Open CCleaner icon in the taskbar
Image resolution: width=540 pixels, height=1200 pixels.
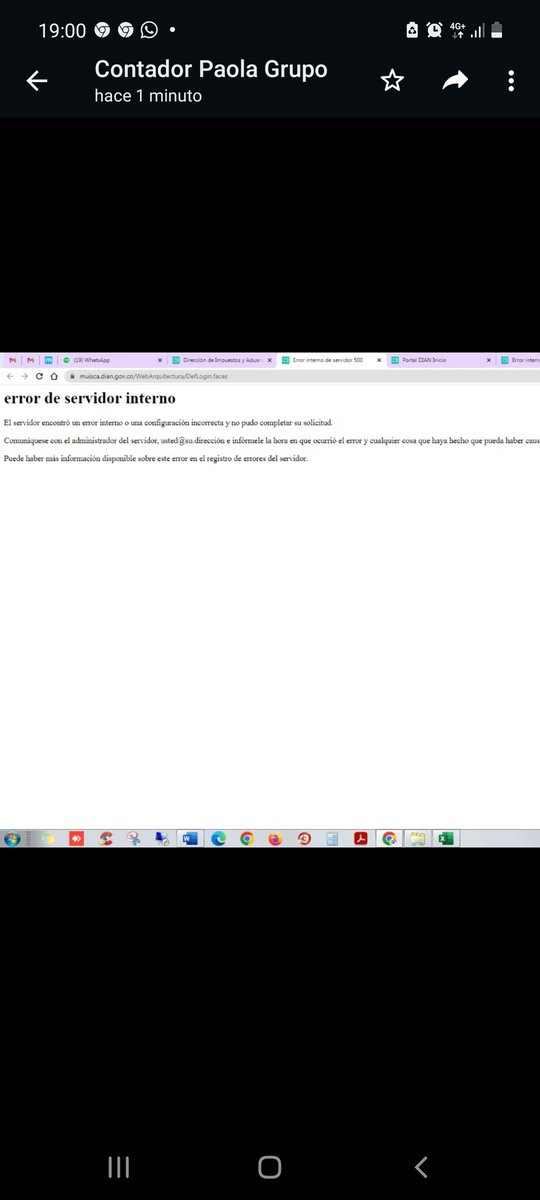pyautogui.click(x=105, y=838)
